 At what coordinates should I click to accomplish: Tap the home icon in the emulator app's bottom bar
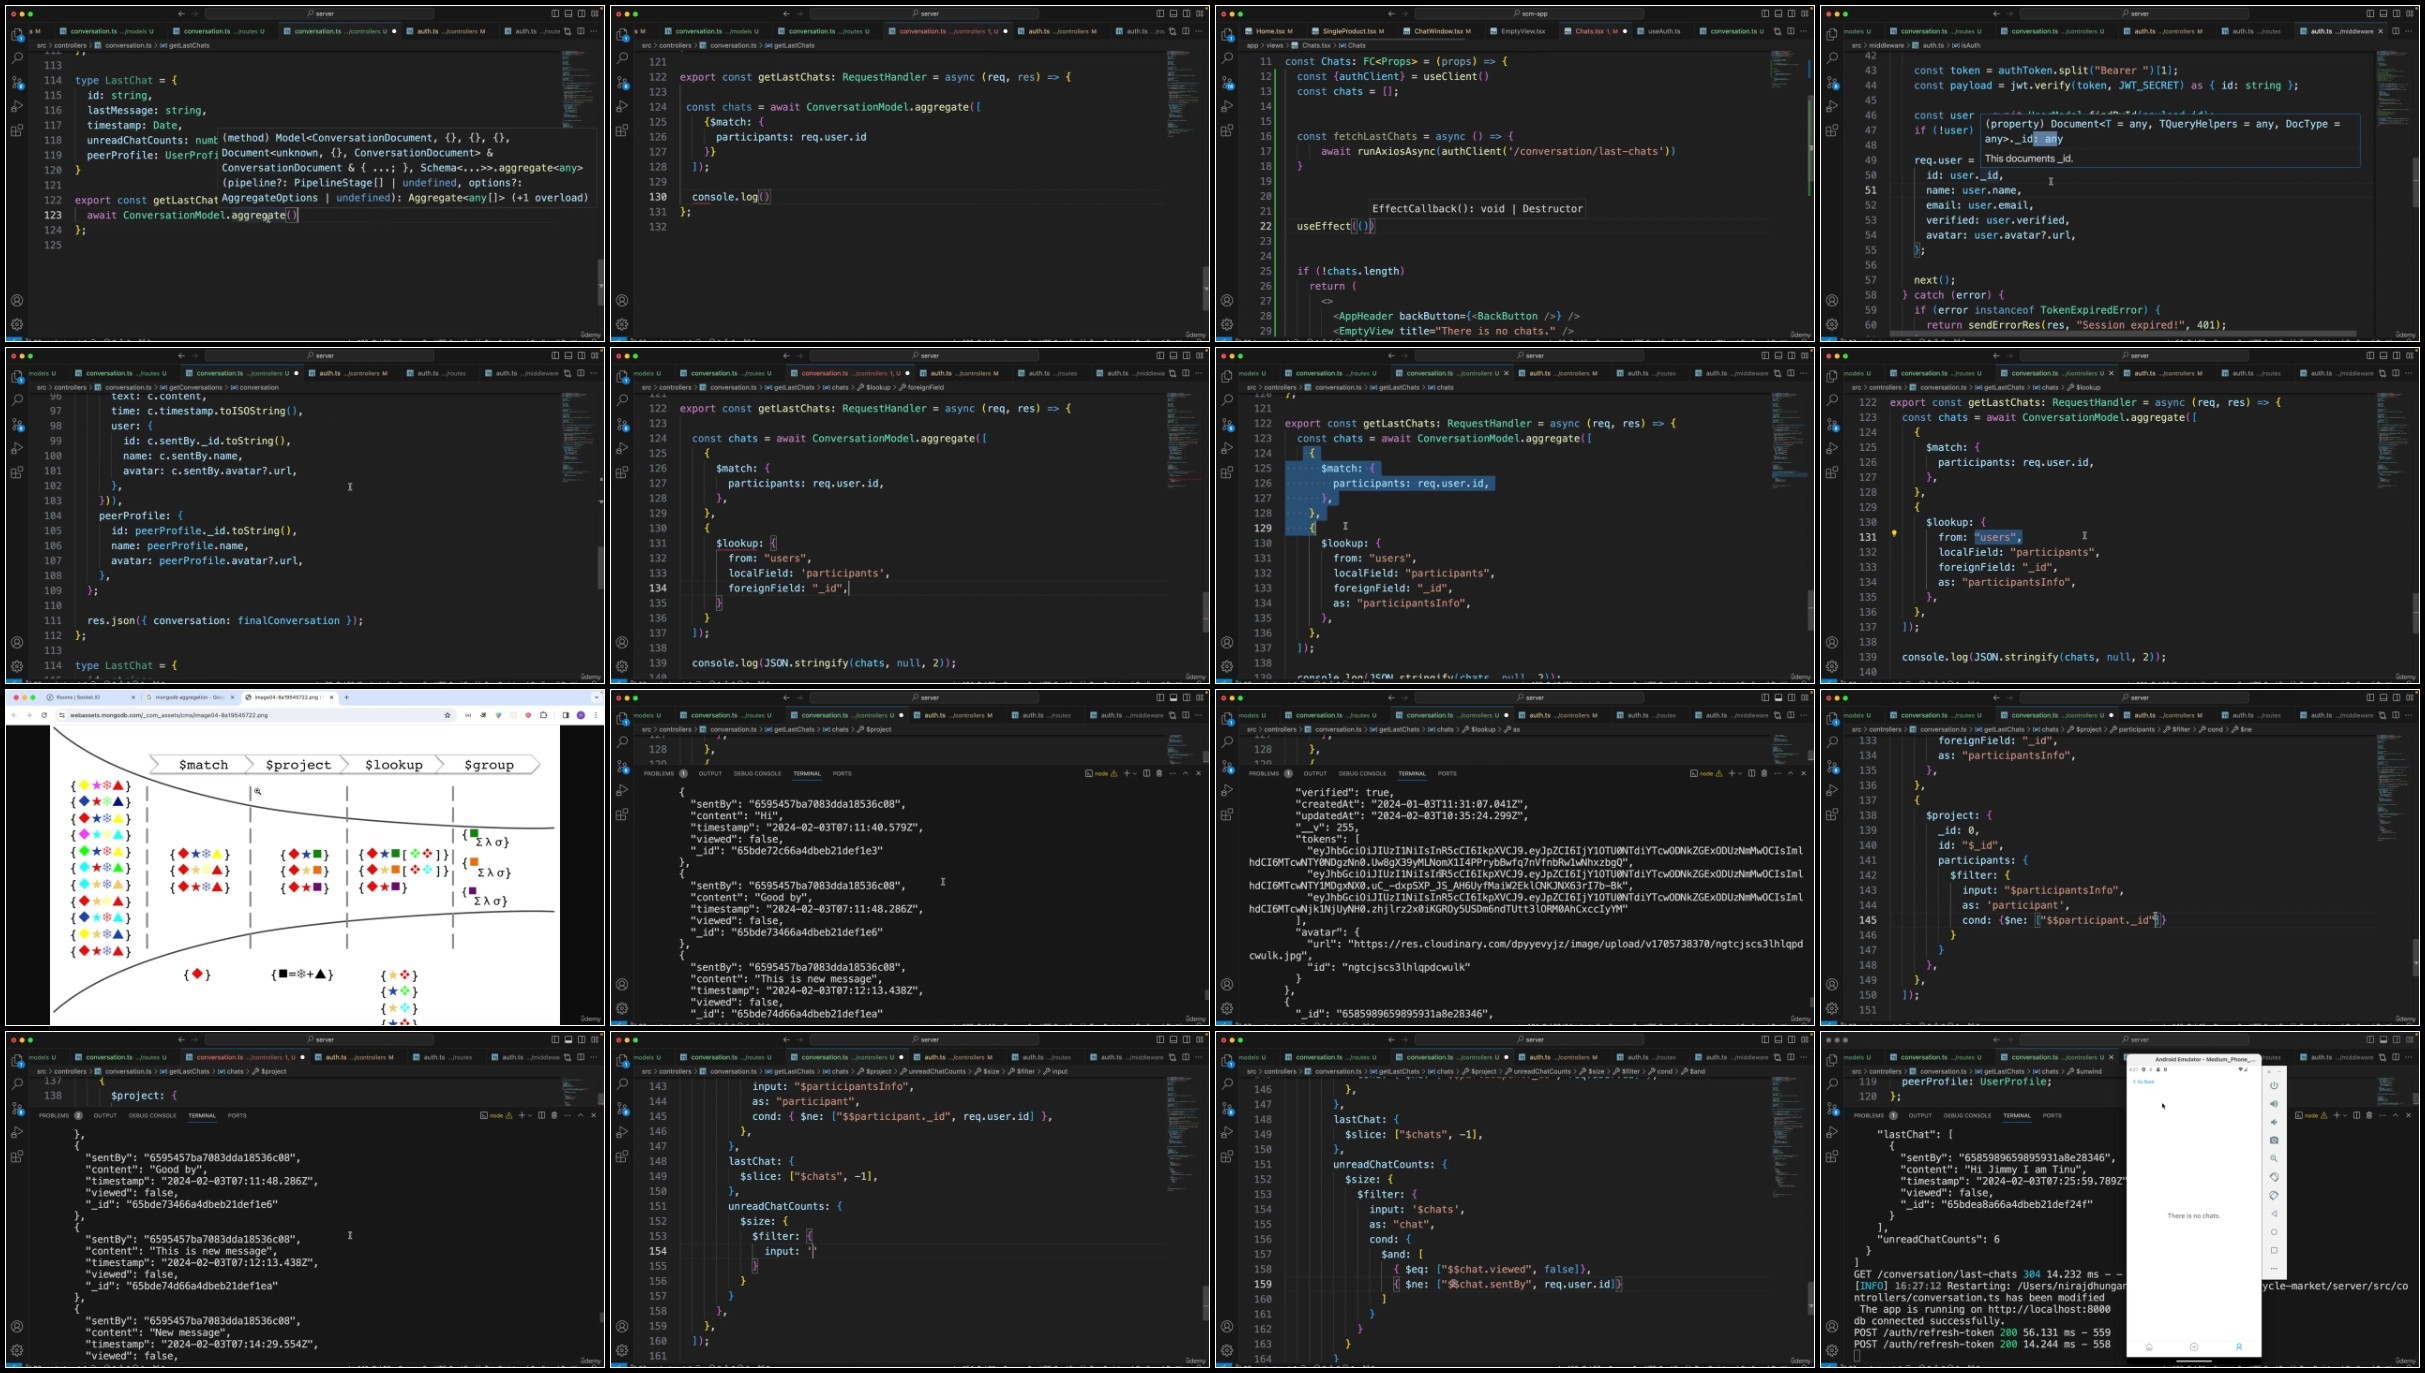click(x=2149, y=1347)
